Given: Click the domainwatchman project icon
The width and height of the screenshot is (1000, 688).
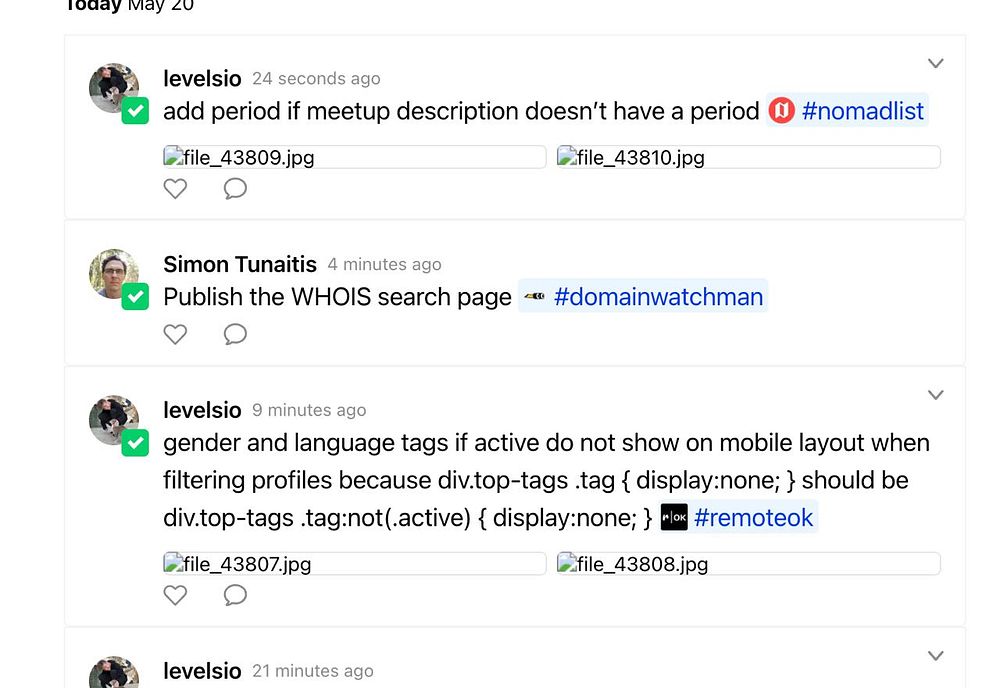Looking at the screenshot, I should click(534, 296).
